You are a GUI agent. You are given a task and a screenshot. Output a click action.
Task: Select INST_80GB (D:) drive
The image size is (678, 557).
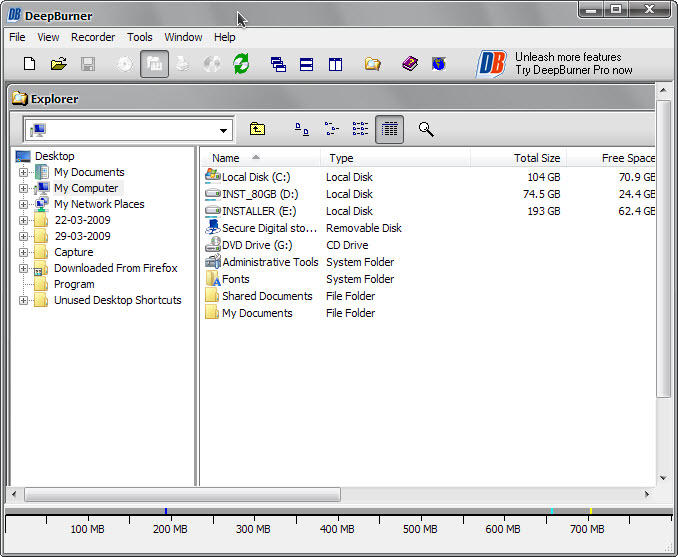point(260,194)
